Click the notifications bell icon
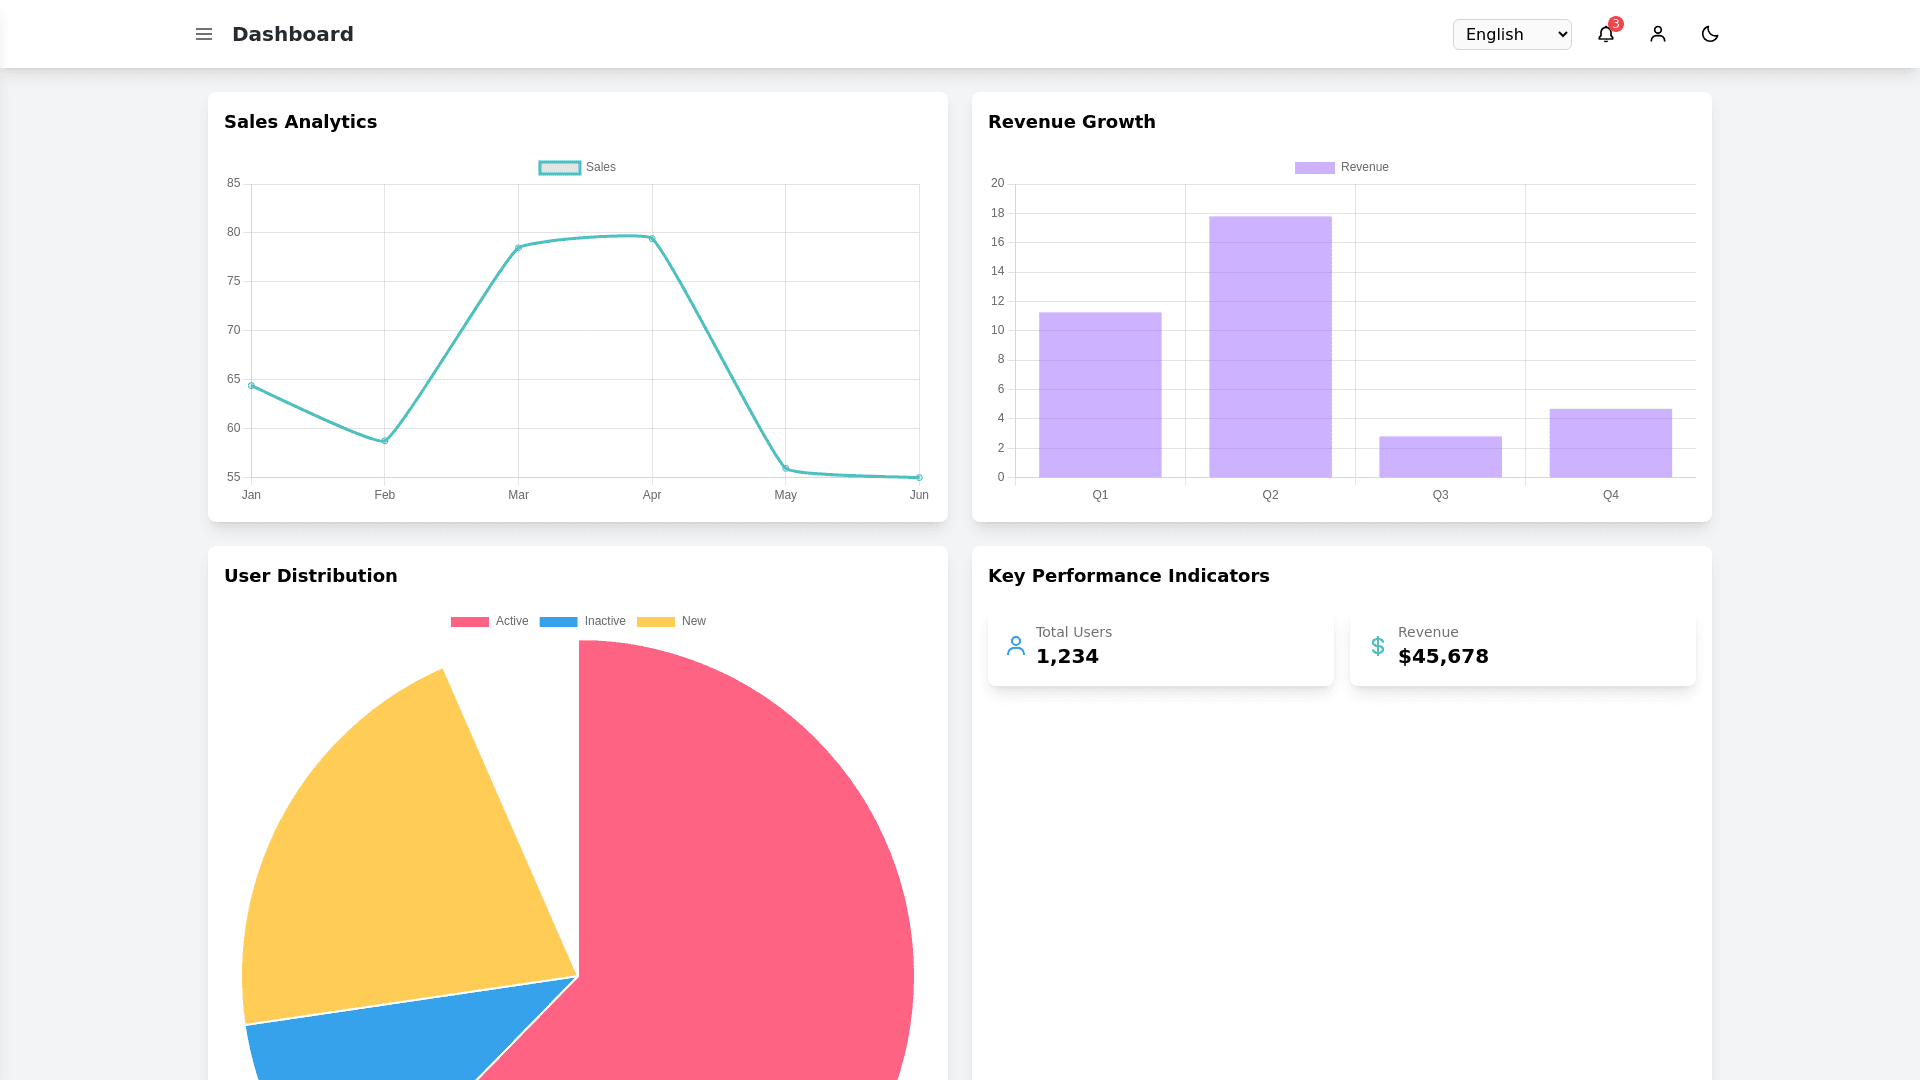The width and height of the screenshot is (1920, 1080). 1605,34
